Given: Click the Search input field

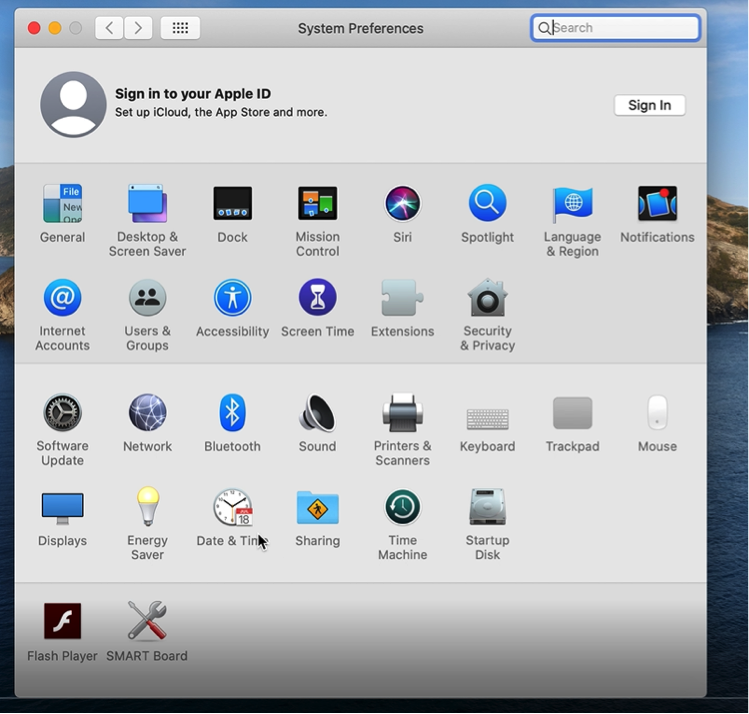Looking at the screenshot, I should (x=622, y=28).
